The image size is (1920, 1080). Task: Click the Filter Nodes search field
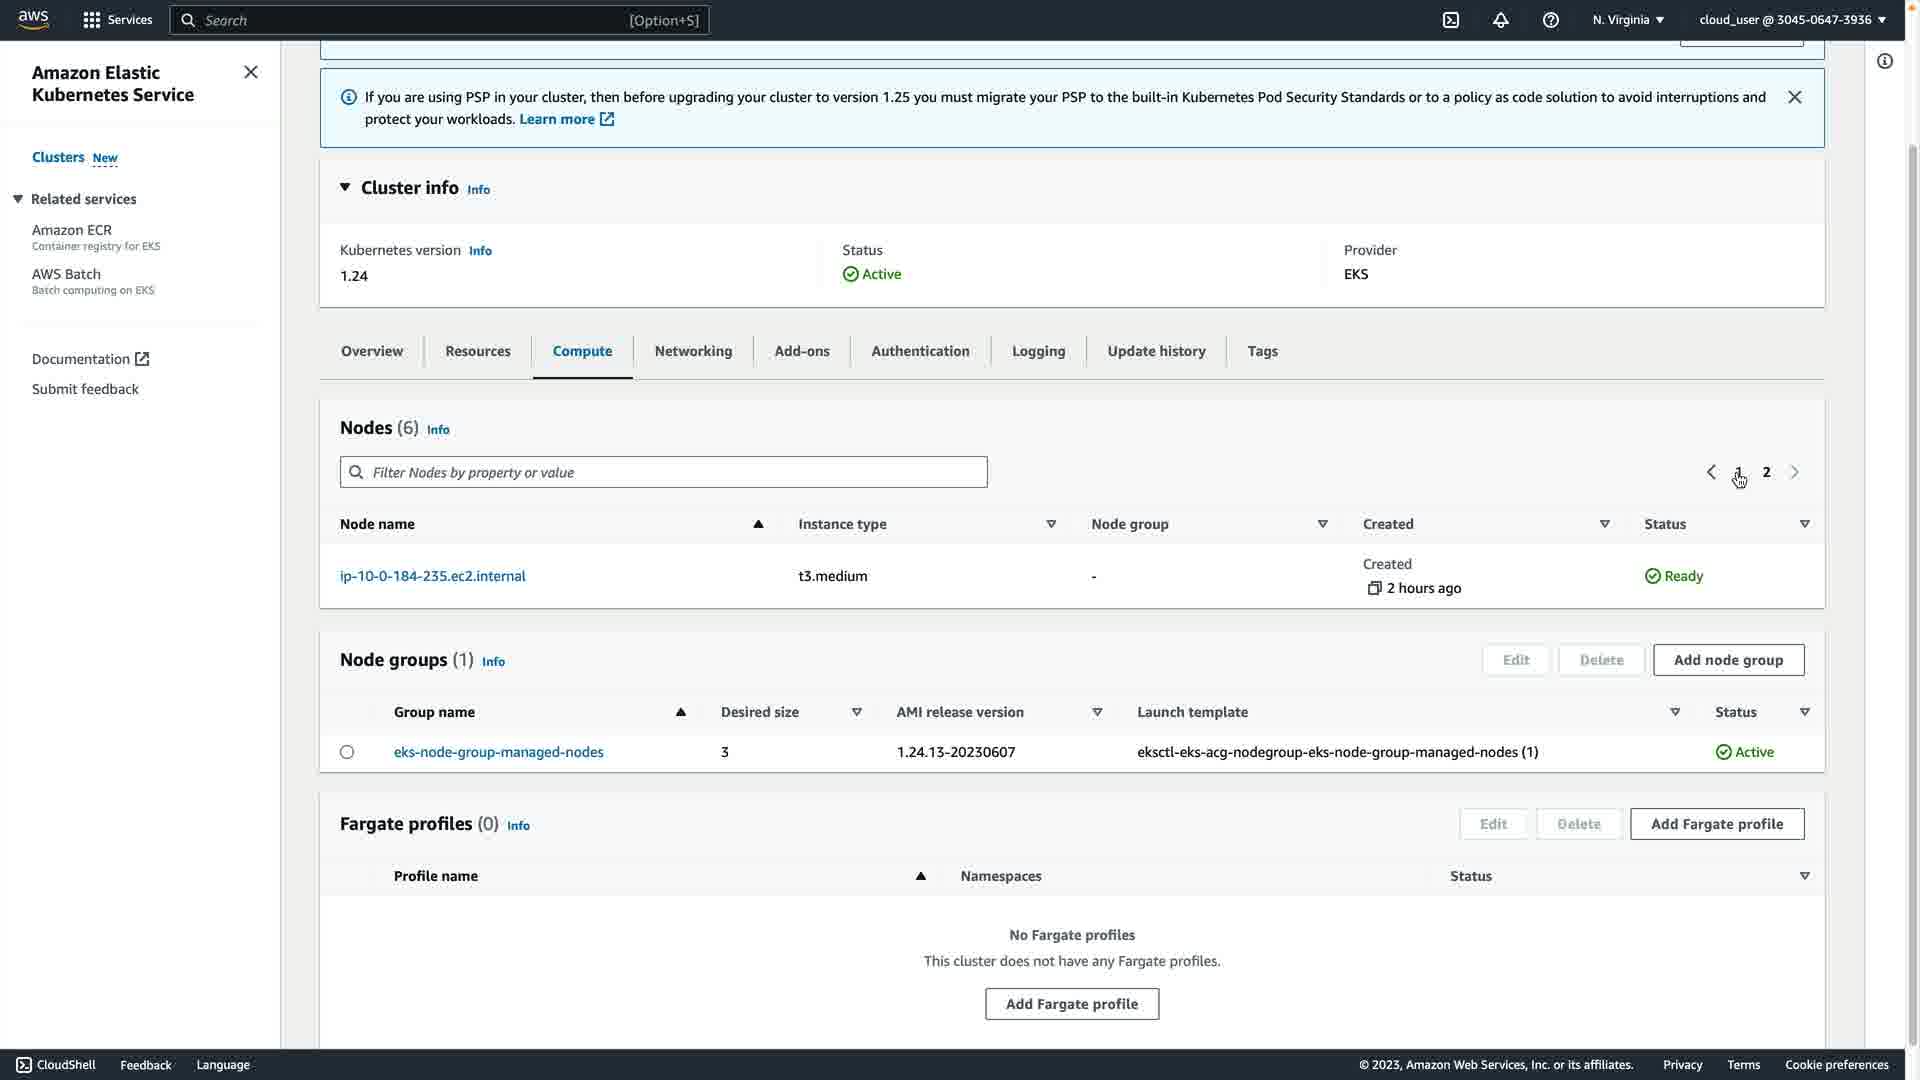664,472
